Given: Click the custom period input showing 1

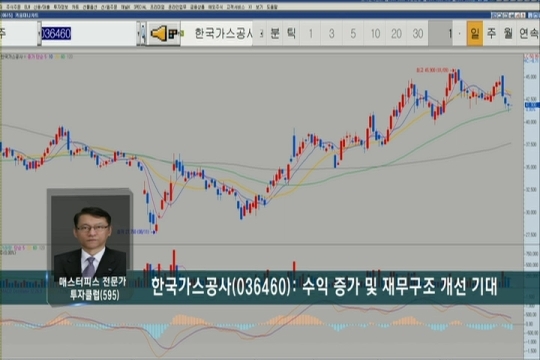Looking at the screenshot, I should pos(441,33).
